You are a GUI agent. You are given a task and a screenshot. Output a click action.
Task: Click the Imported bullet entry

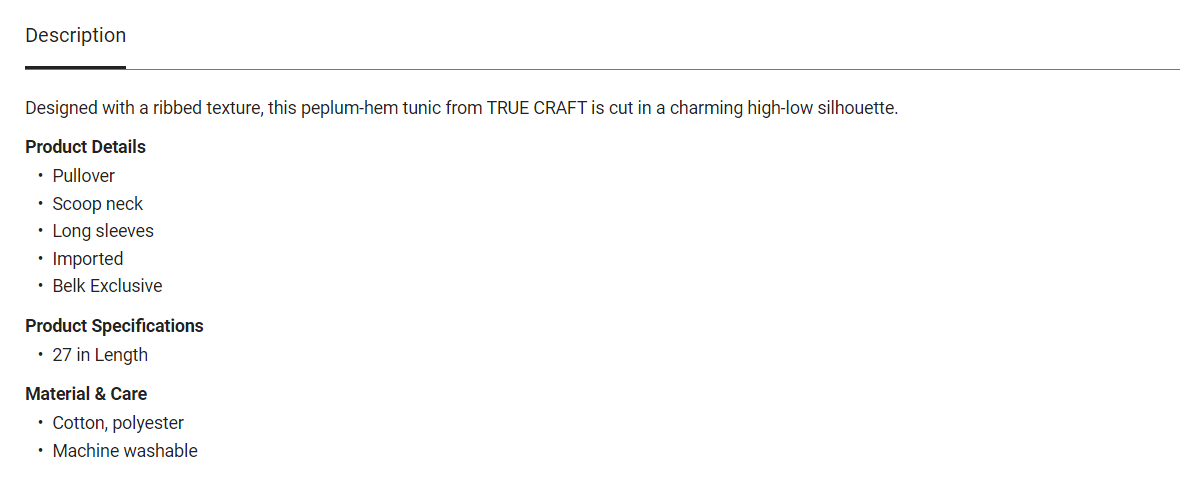pyautogui.click(x=88, y=259)
